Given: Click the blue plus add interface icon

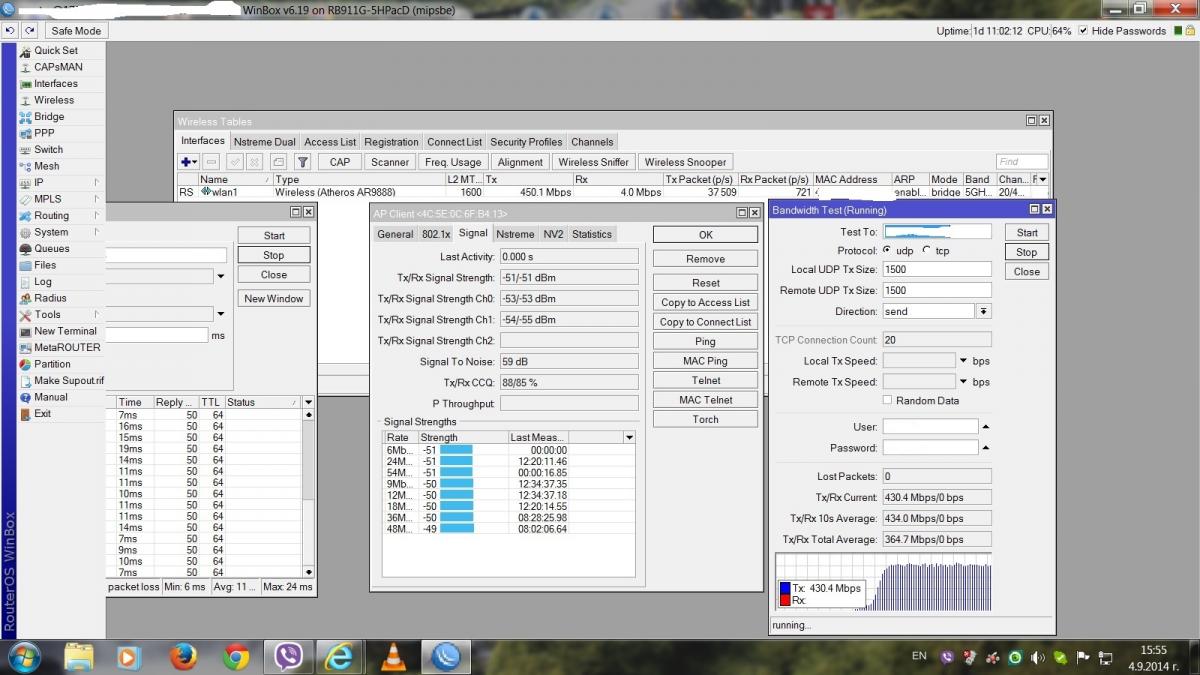Looking at the screenshot, I should point(188,162).
